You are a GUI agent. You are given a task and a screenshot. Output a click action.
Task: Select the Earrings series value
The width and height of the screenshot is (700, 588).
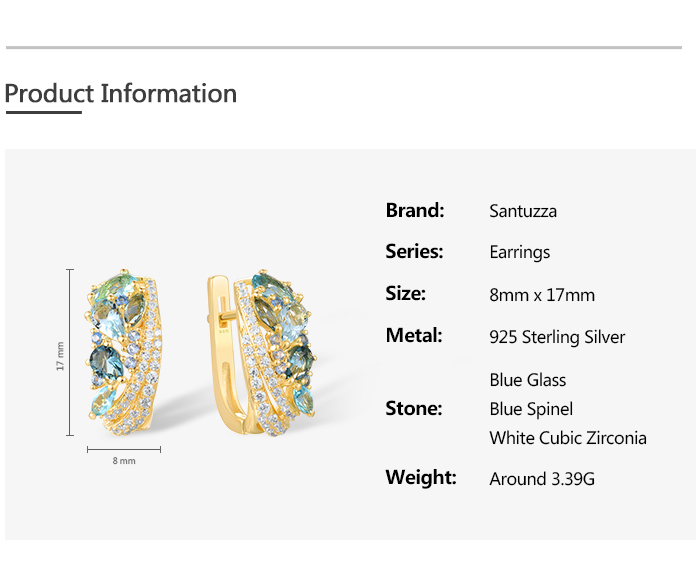tap(519, 253)
